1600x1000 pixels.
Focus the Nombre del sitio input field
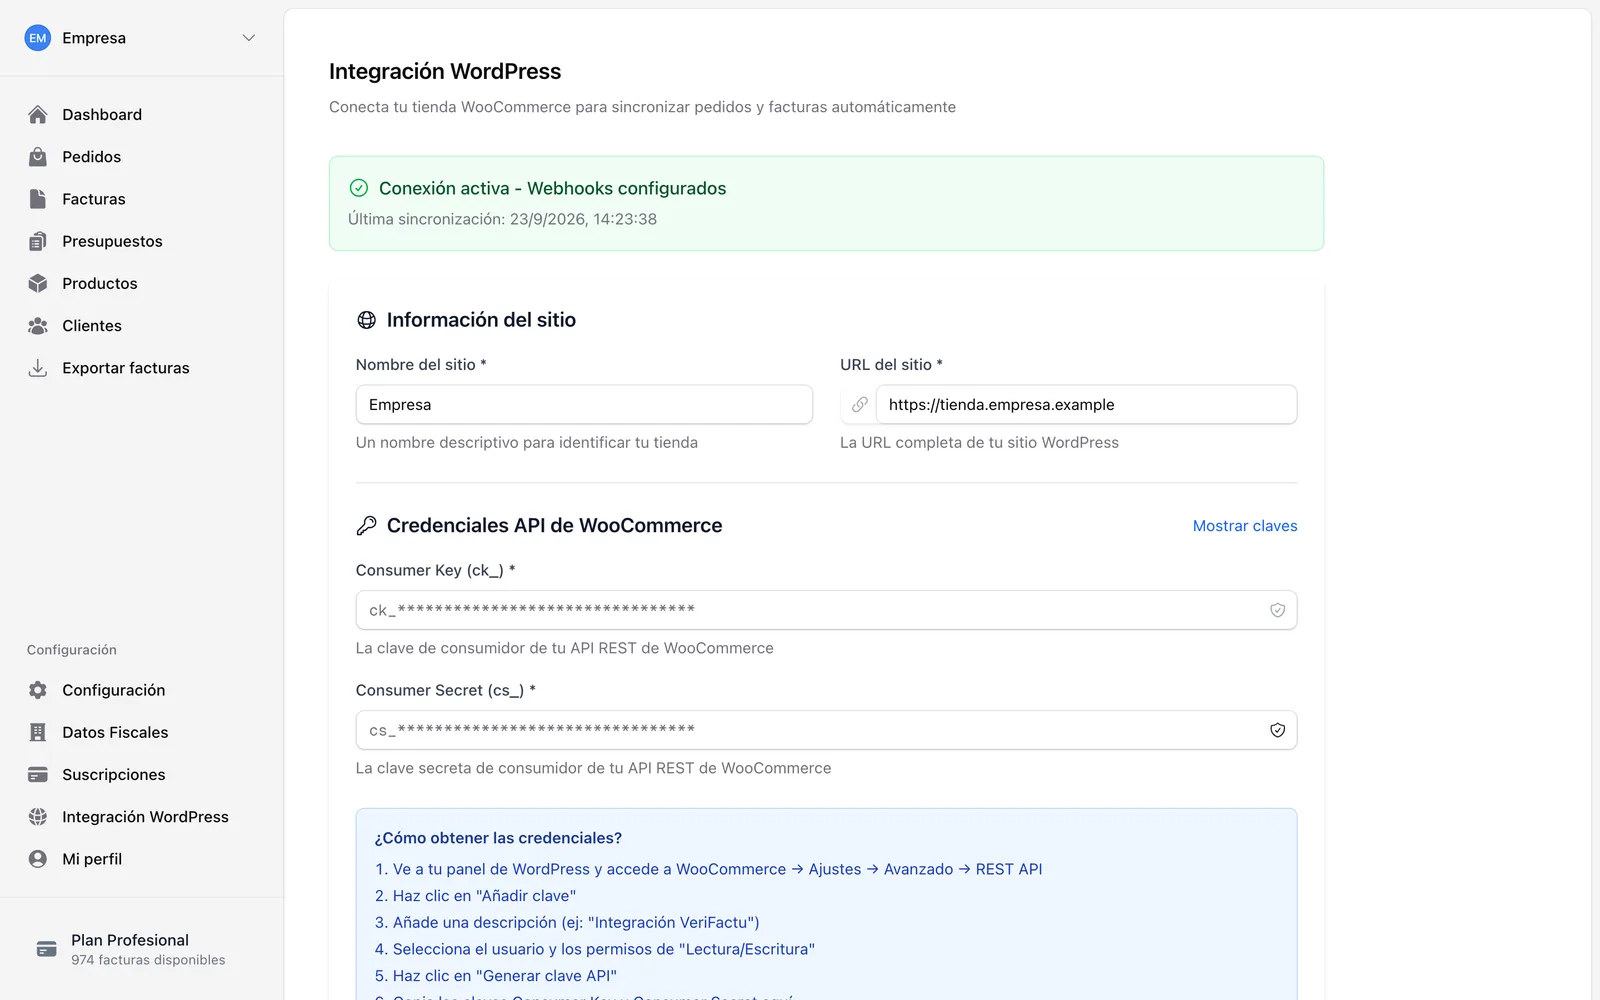coord(584,405)
